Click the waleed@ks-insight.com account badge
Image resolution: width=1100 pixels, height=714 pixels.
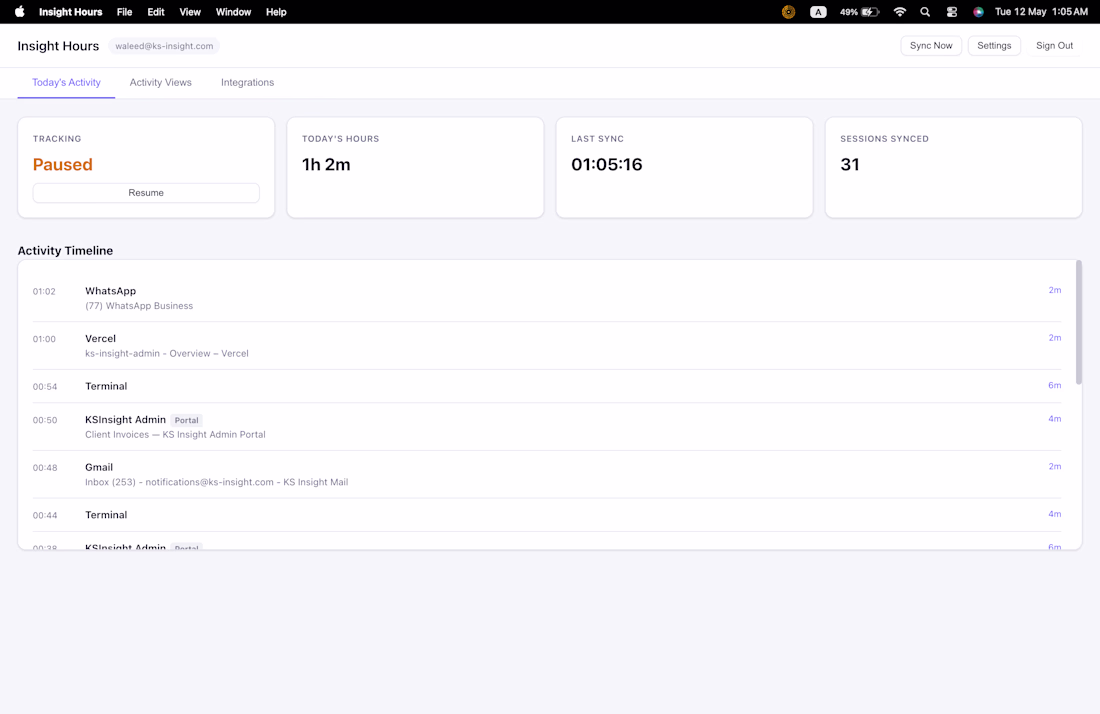coord(164,46)
